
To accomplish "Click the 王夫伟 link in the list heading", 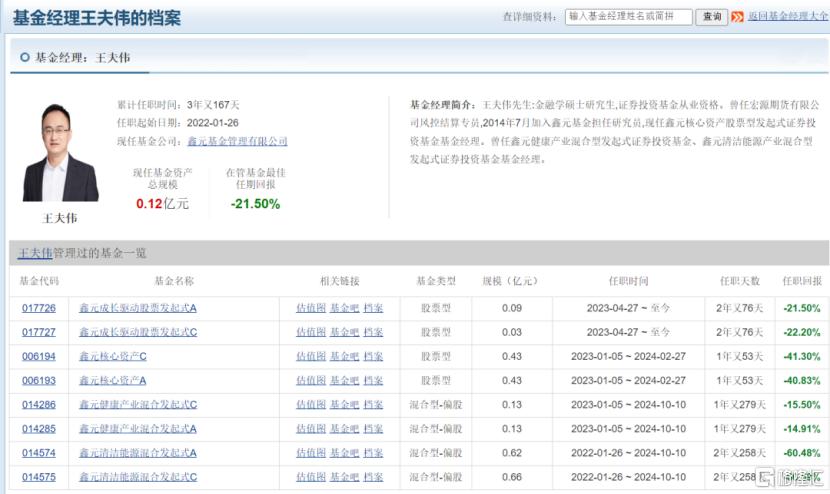I will click(35, 253).
